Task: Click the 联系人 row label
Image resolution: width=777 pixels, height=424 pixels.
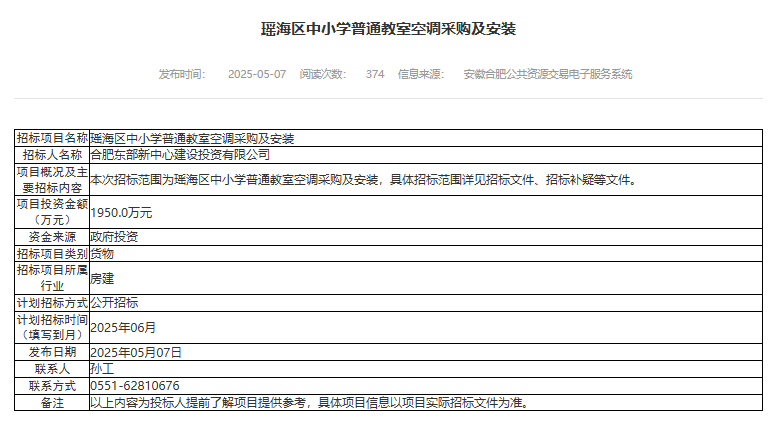Action: (x=52, y=369)
